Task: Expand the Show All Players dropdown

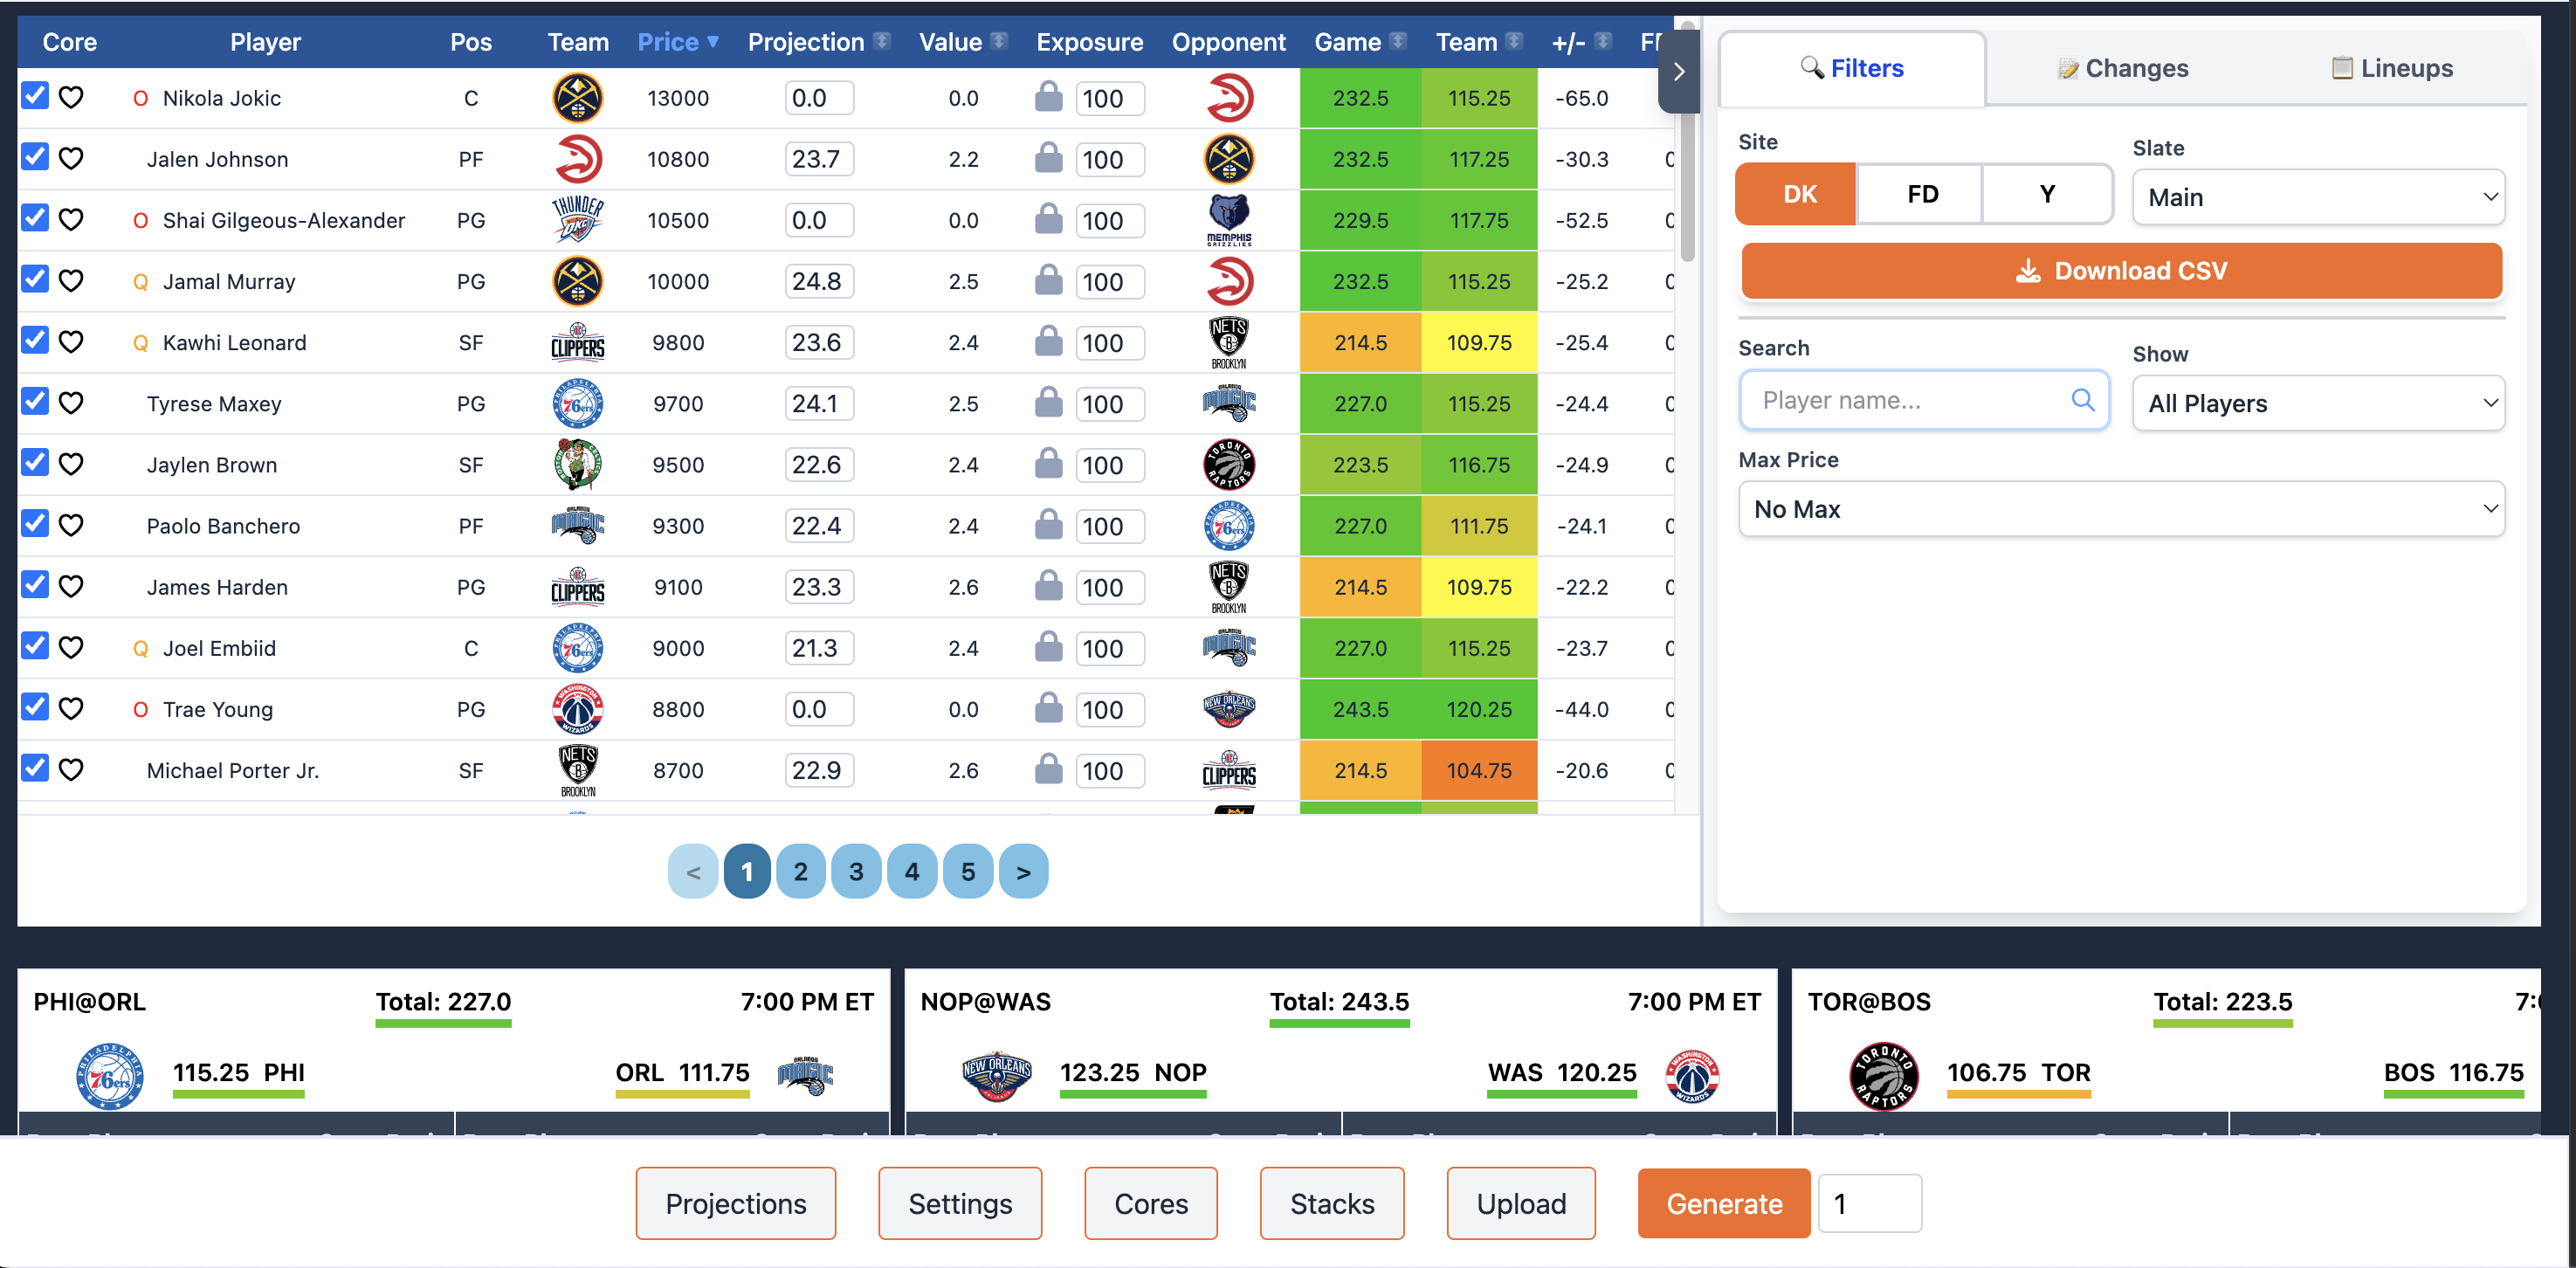Action: (x=2317, y=403)
